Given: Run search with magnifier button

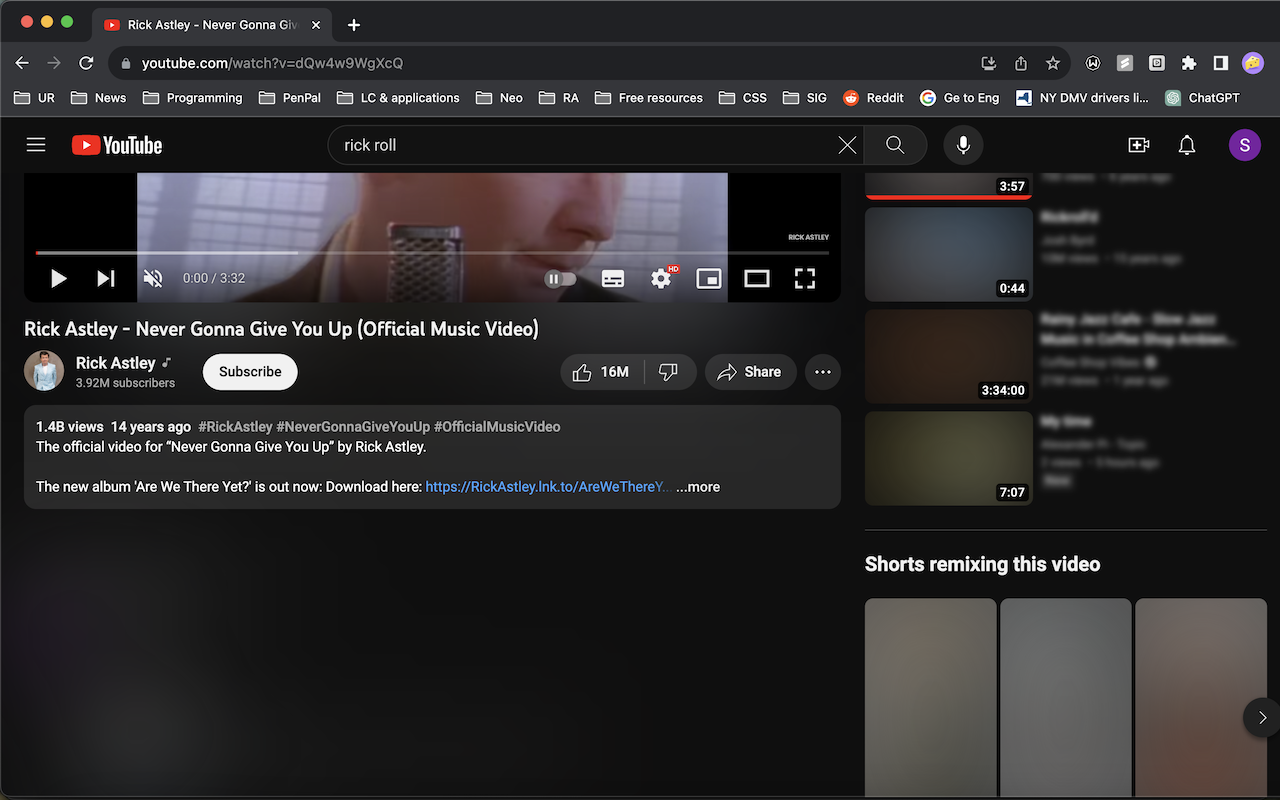Looking at the screenshot, I should [x=895, y=145].
